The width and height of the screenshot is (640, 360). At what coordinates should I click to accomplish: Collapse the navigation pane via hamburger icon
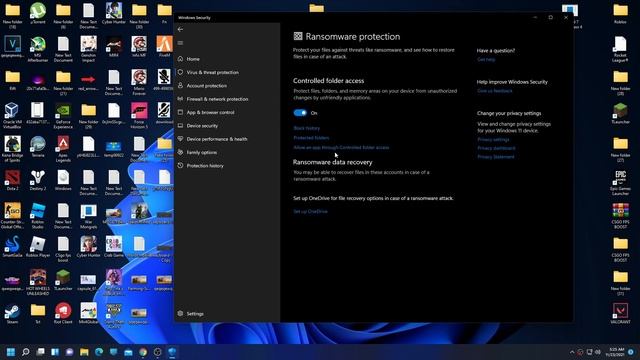click(180, 43)
